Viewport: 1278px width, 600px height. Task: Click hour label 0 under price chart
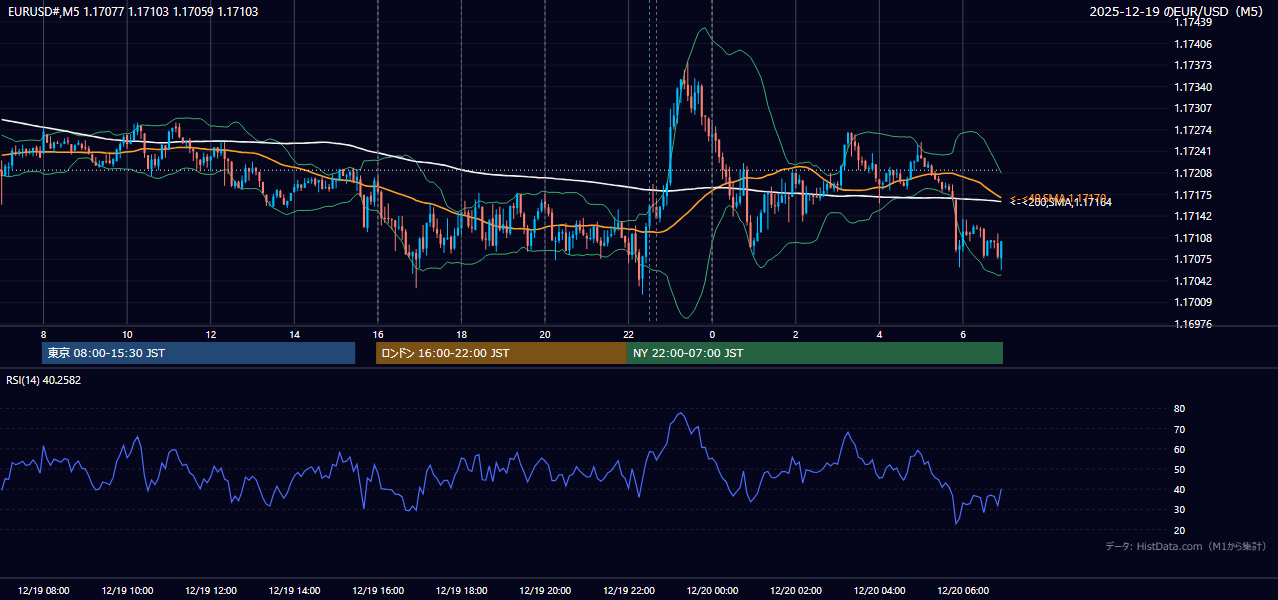pos(712,334)
